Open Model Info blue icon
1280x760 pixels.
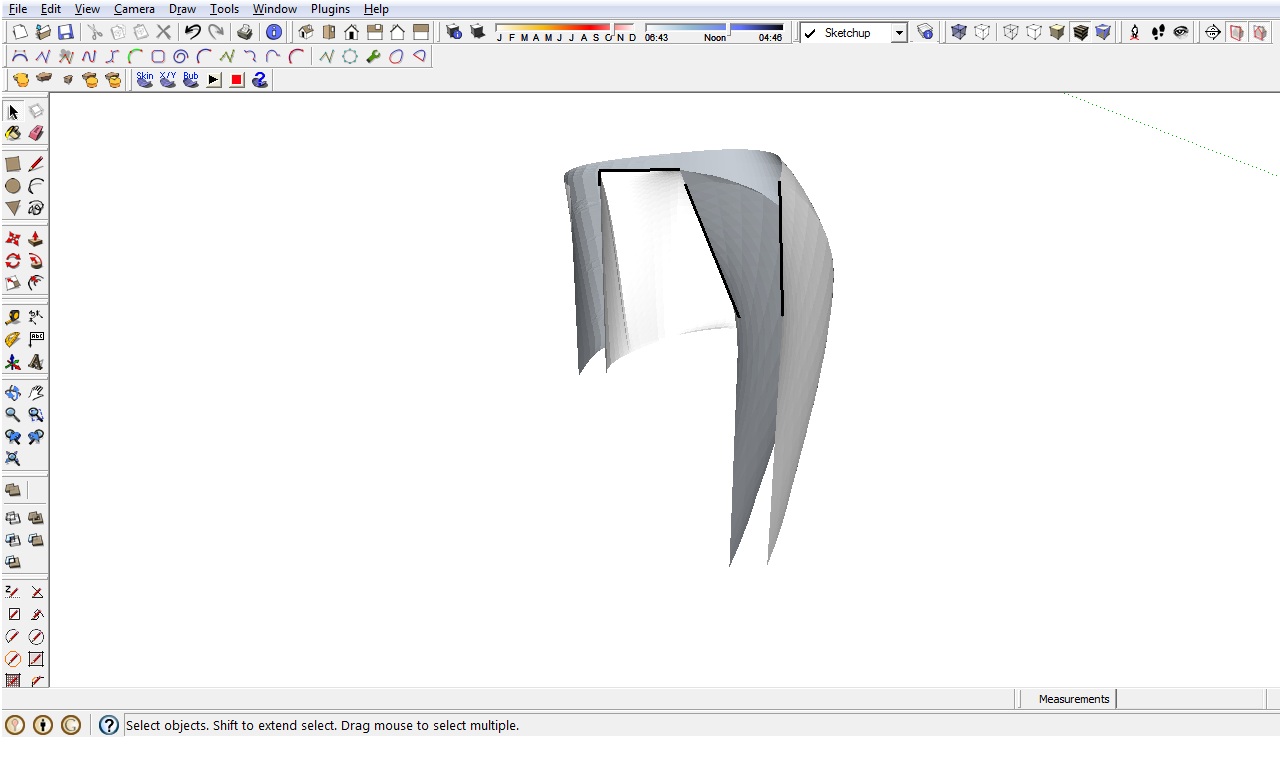point(274,32)
